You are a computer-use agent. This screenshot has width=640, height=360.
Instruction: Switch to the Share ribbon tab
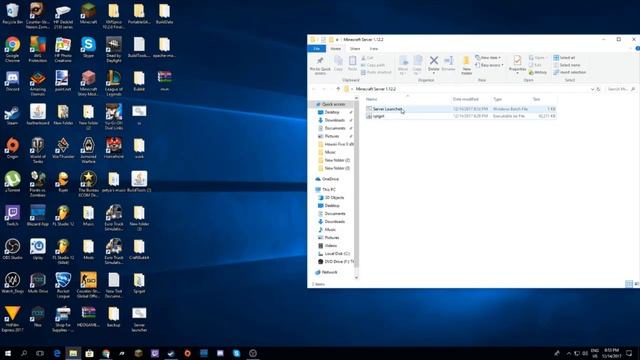coord(355,49)
